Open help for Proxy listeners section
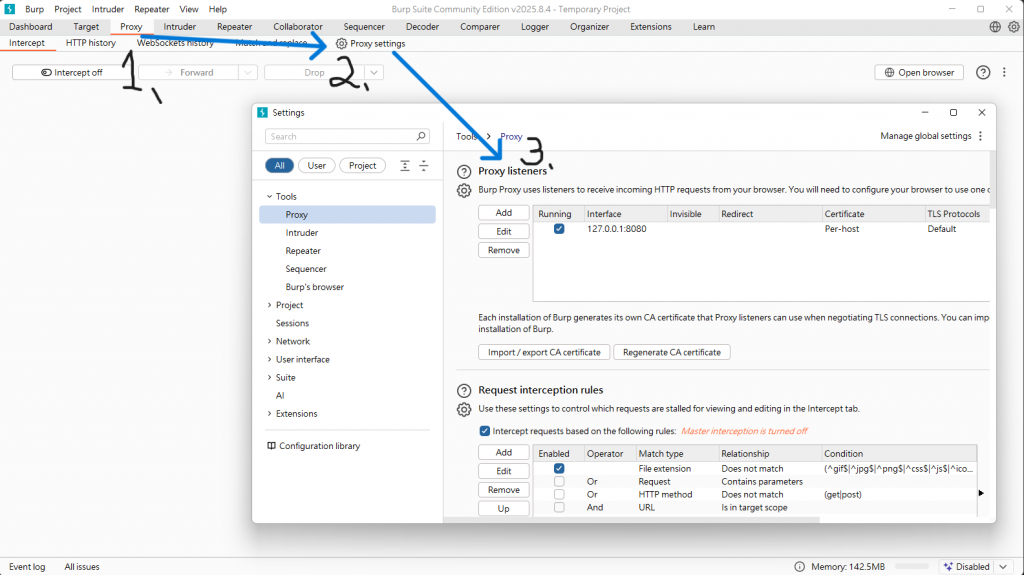The width and height of the screenshot is (1024, 575). coord(464,172)
